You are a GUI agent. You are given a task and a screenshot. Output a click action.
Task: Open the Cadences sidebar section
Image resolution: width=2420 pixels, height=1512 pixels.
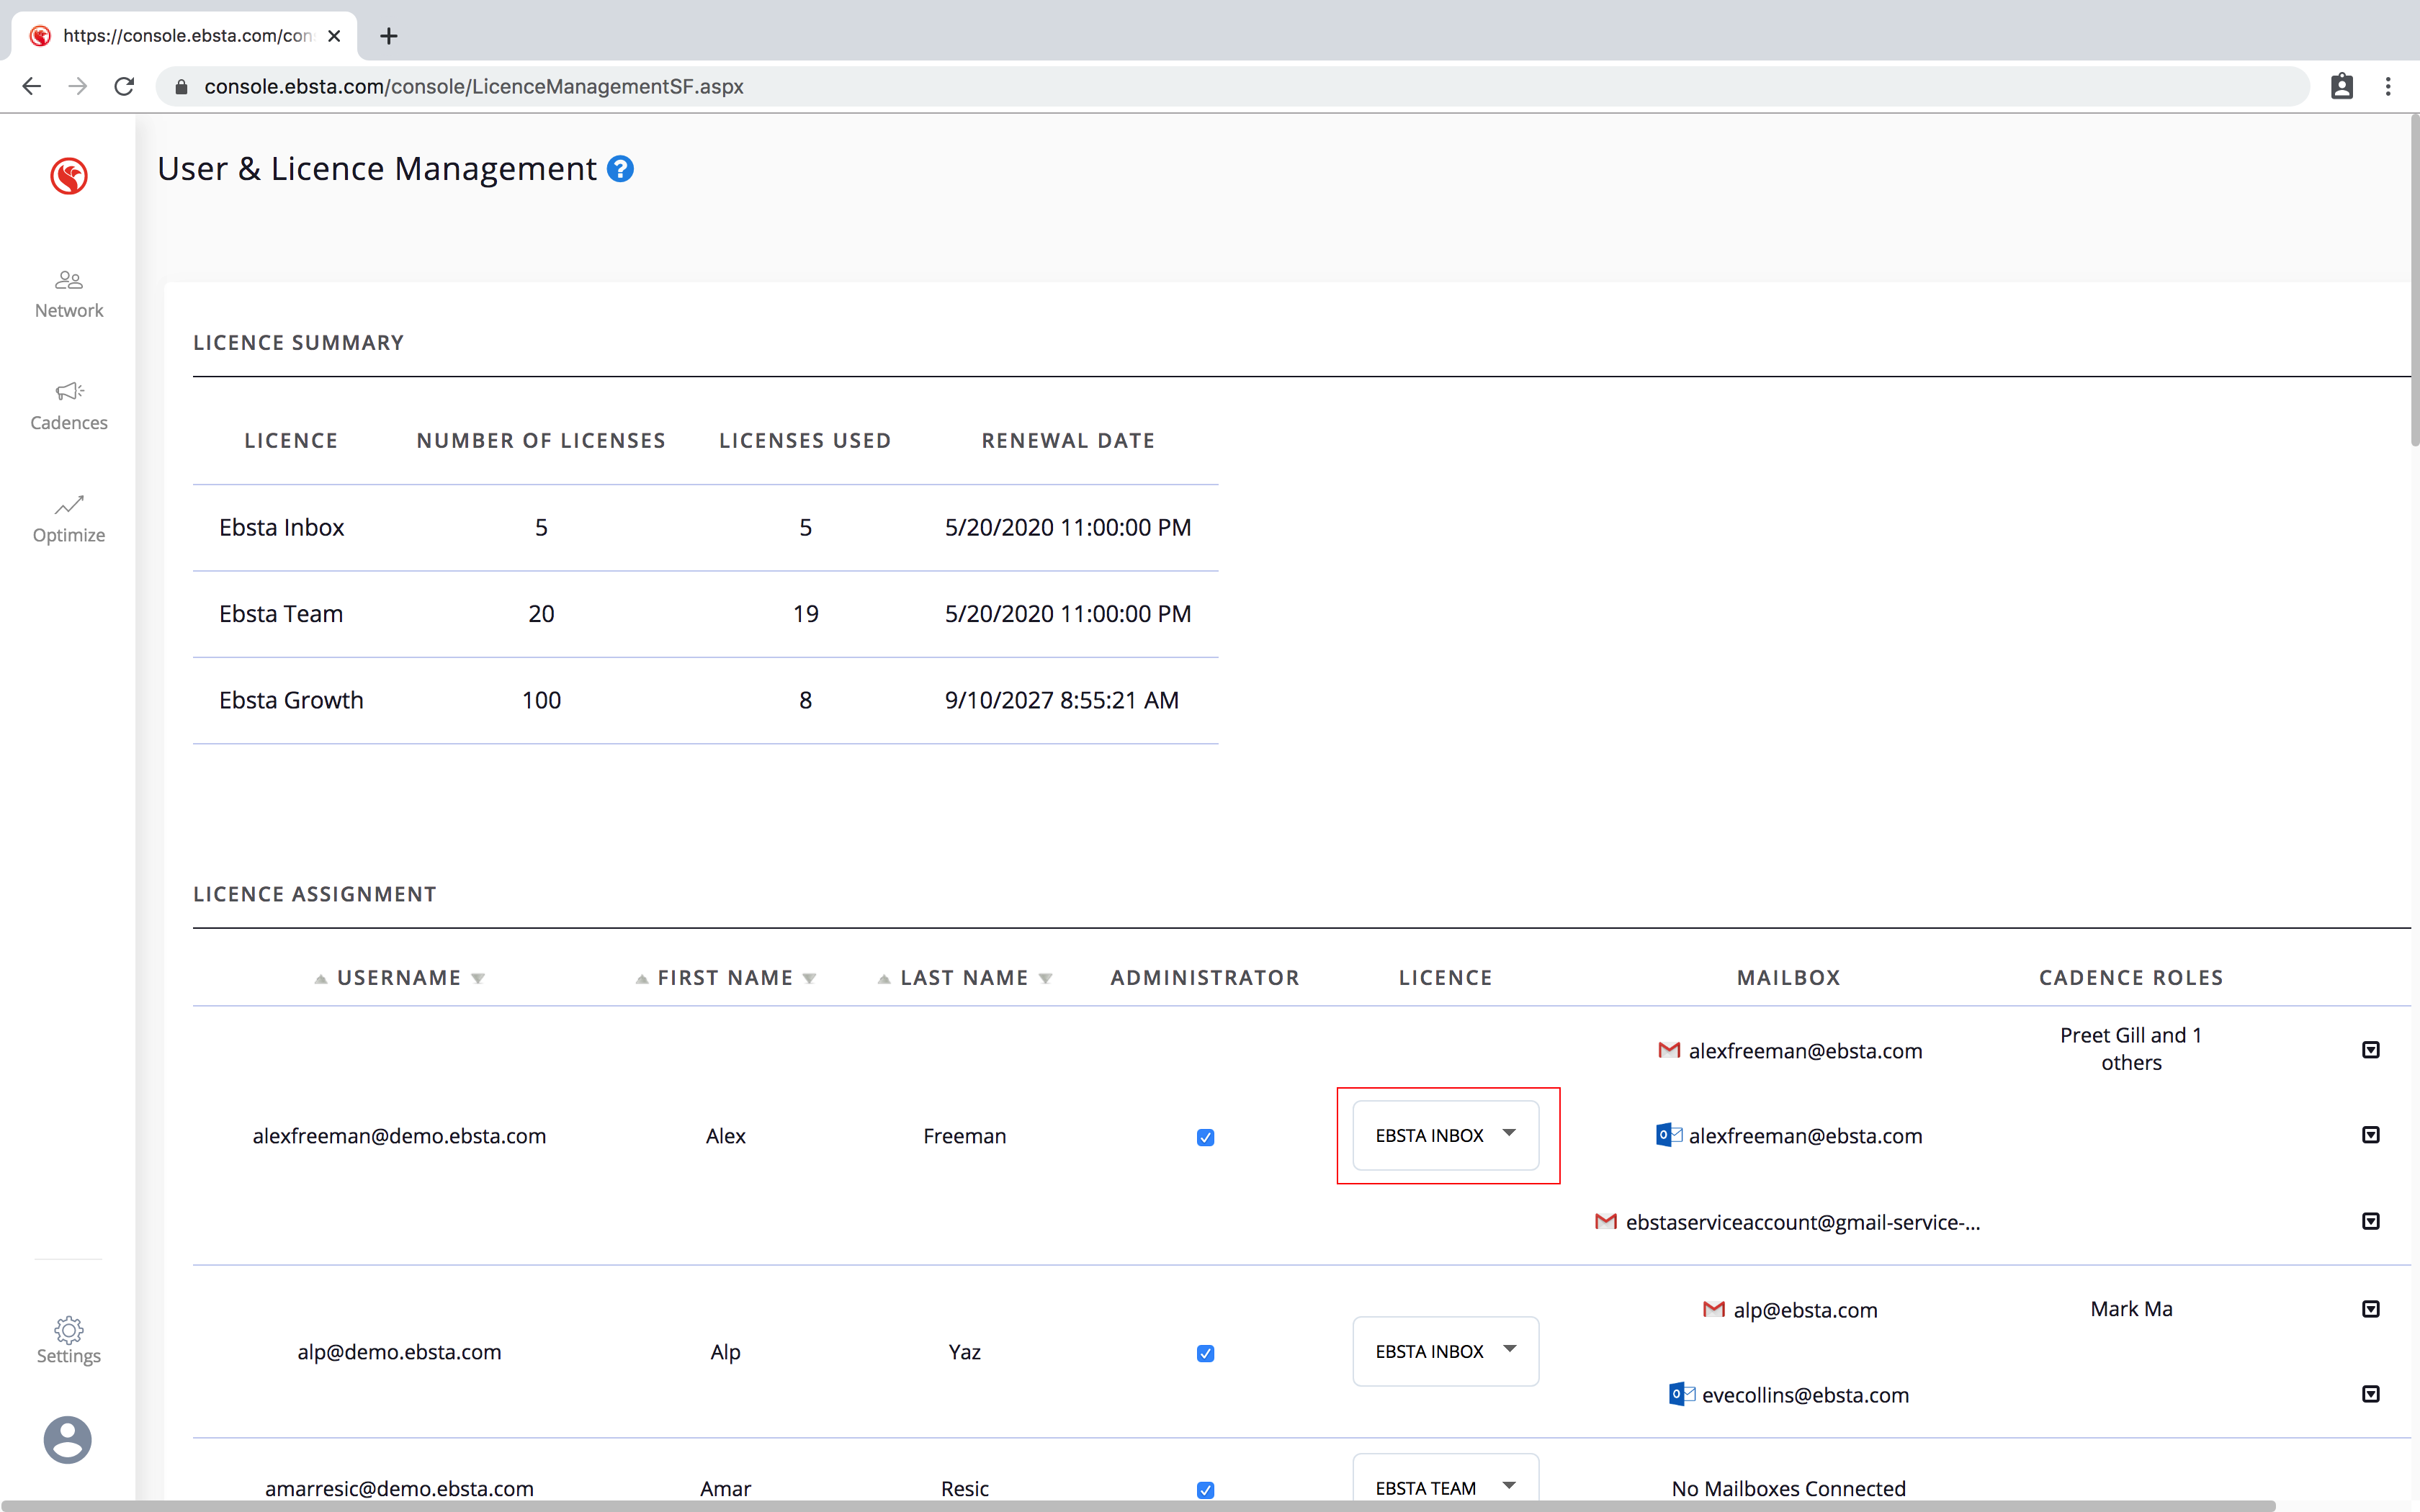(x=68, y=406)
